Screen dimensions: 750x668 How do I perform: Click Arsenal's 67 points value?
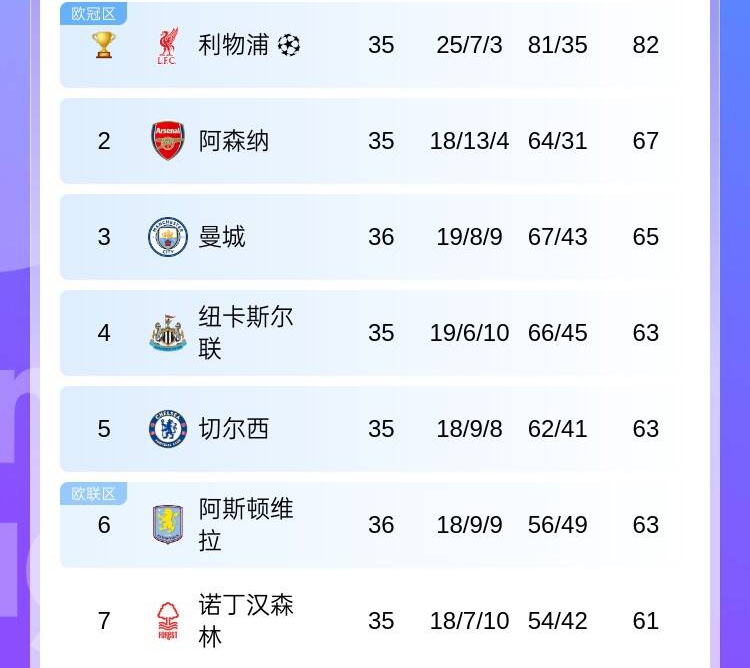point(645,141)
